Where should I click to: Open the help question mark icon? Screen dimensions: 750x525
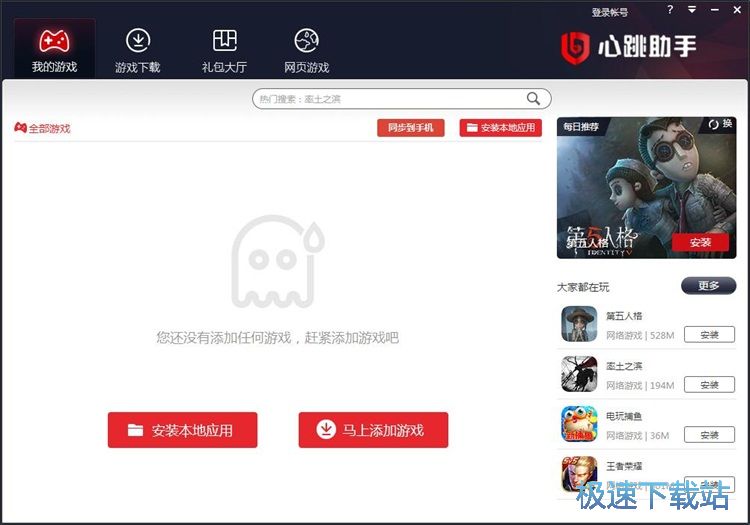pos(670,10)
